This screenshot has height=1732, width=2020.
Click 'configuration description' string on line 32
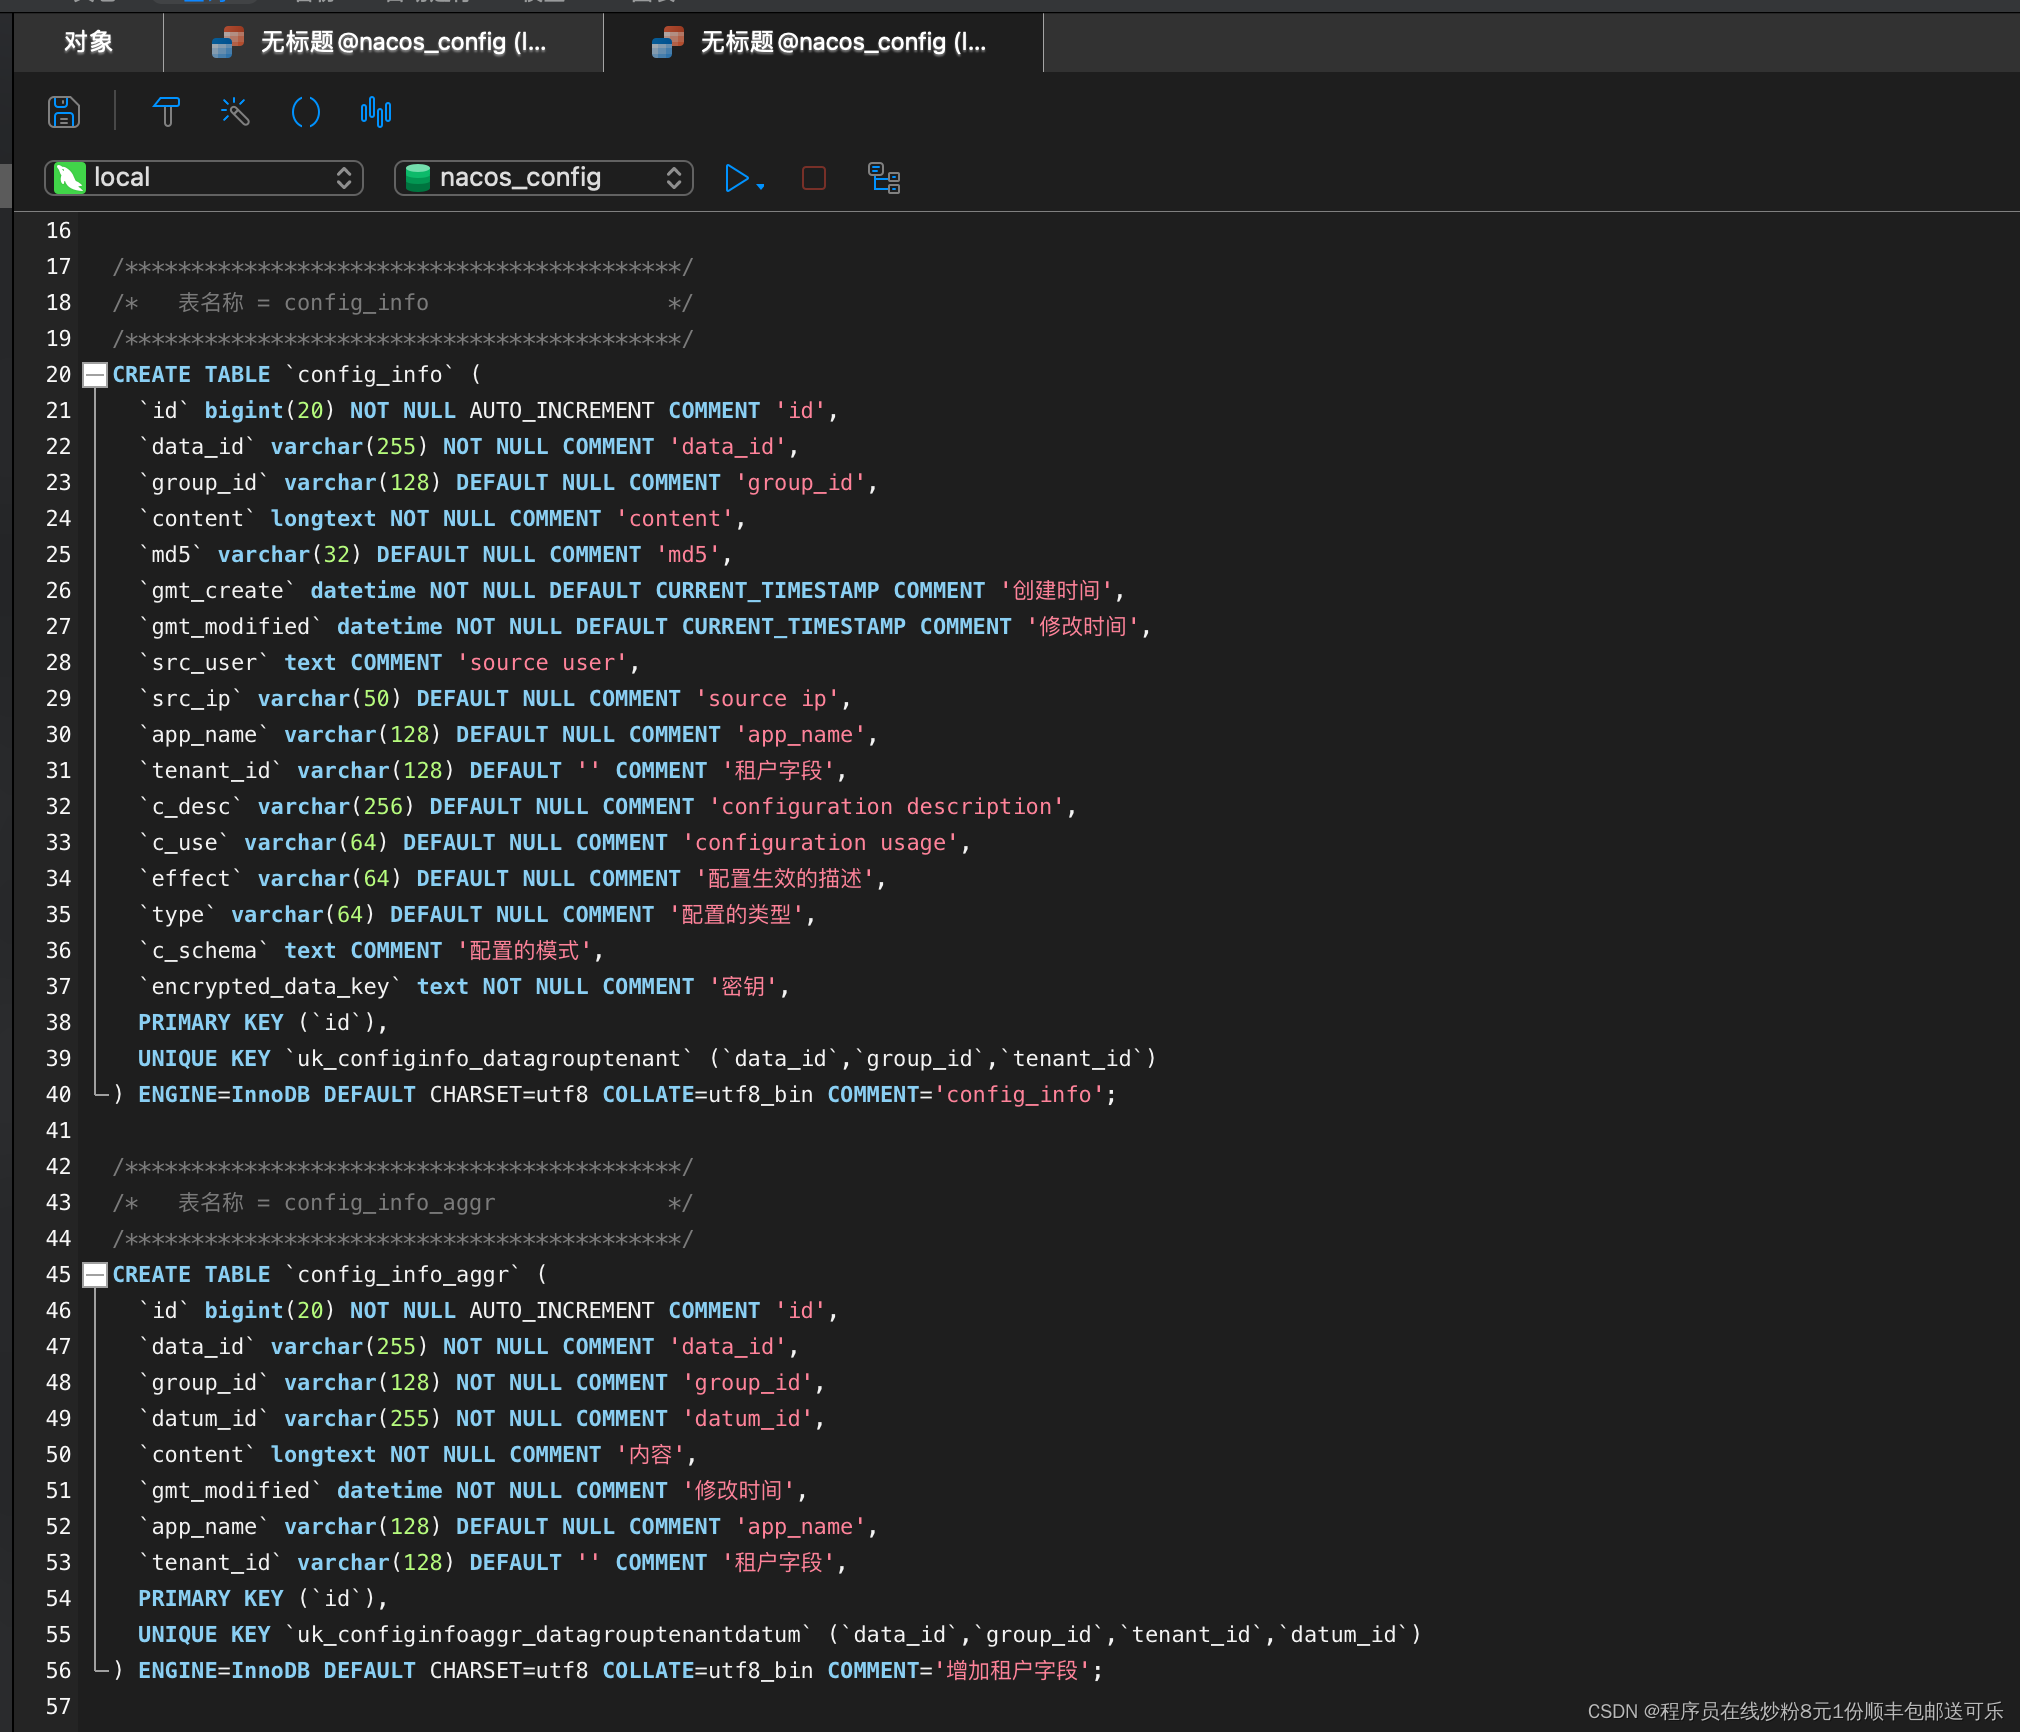click(887, 807)
